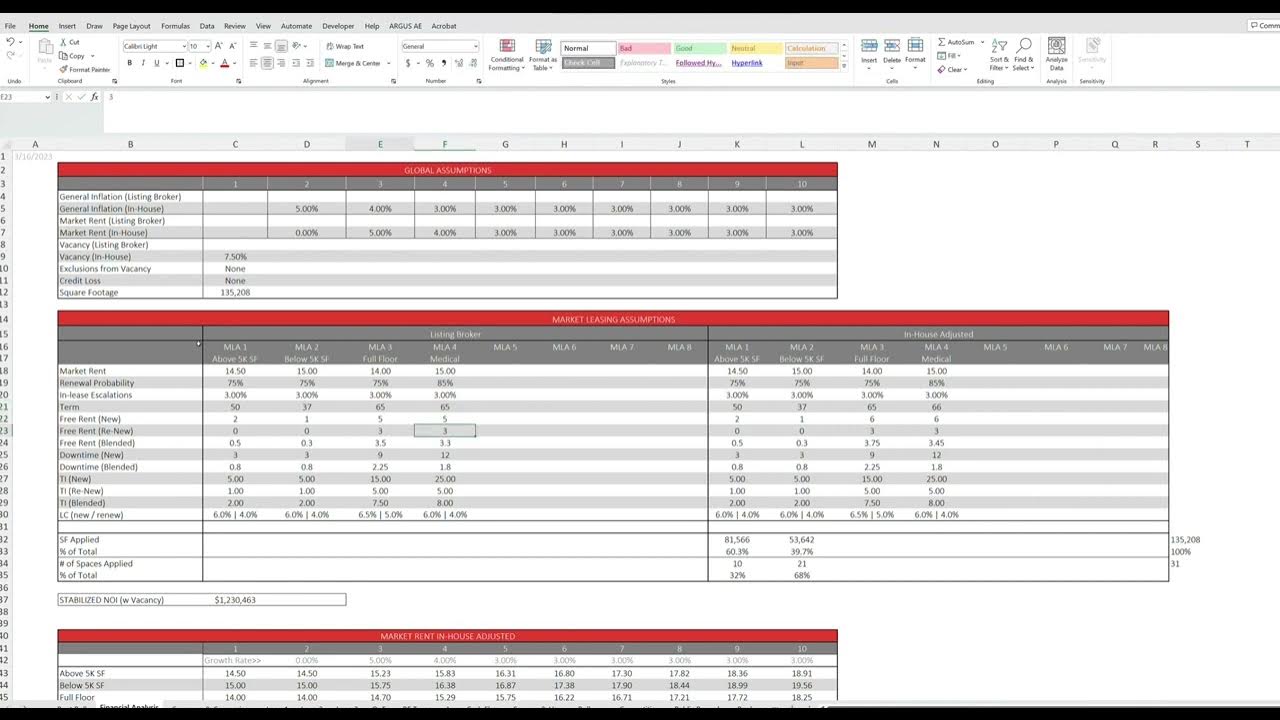
Task: Apply the Neutral cell style swatch
Action: point(755,48)
